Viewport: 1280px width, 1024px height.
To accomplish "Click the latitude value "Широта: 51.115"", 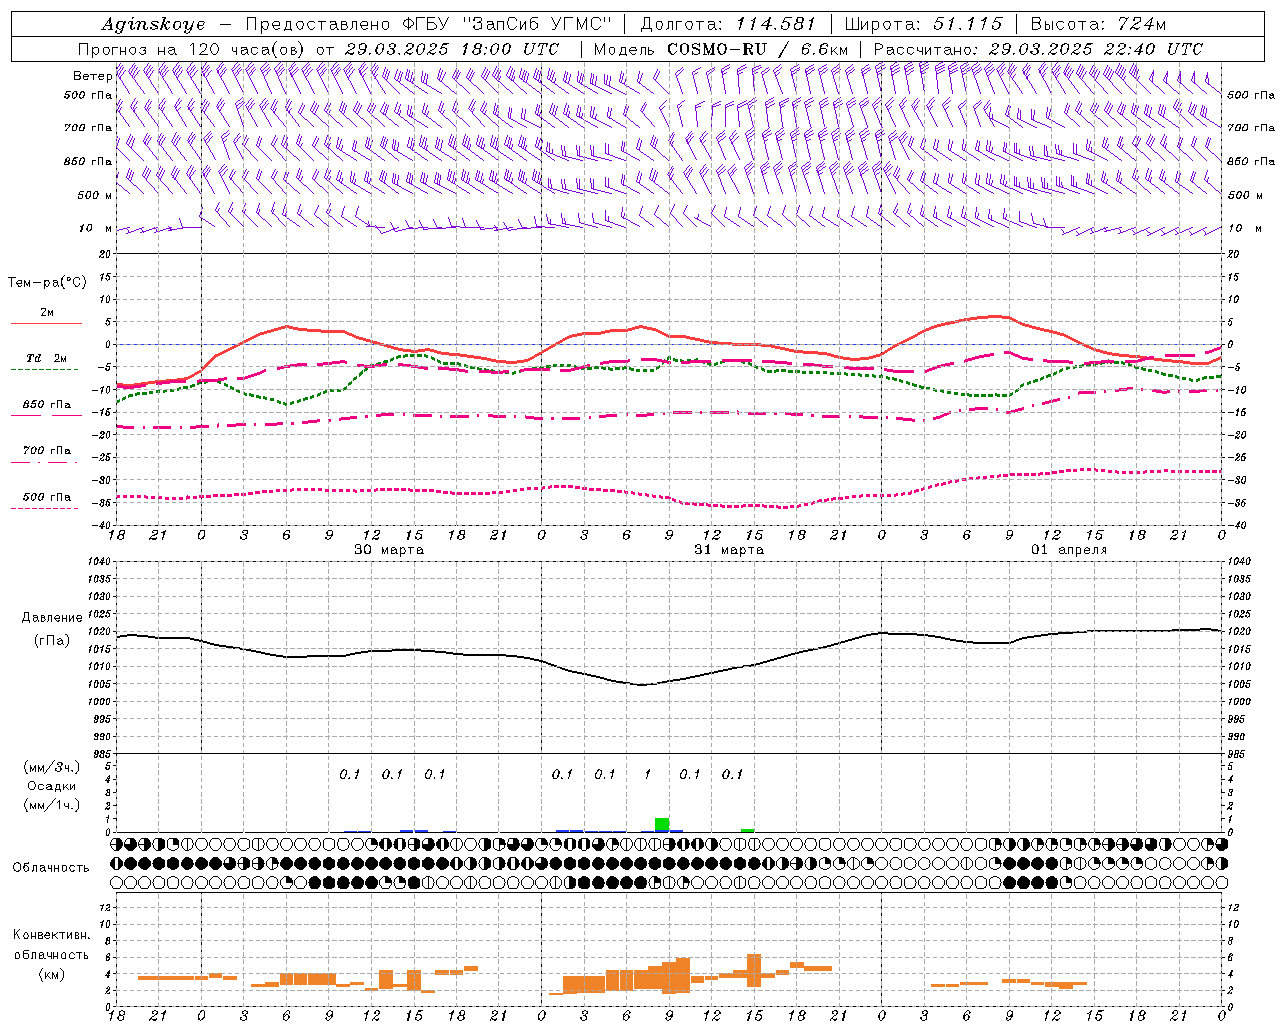I will [923, 24].
